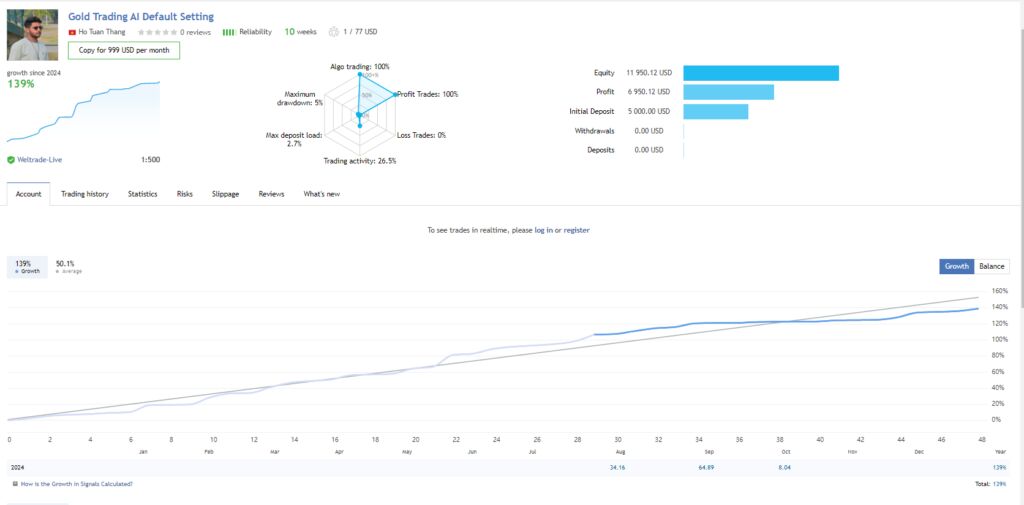Click the Vietnam flag icon beside Ho Tuan Thang
1024x505 pixels.
[72, 32]
